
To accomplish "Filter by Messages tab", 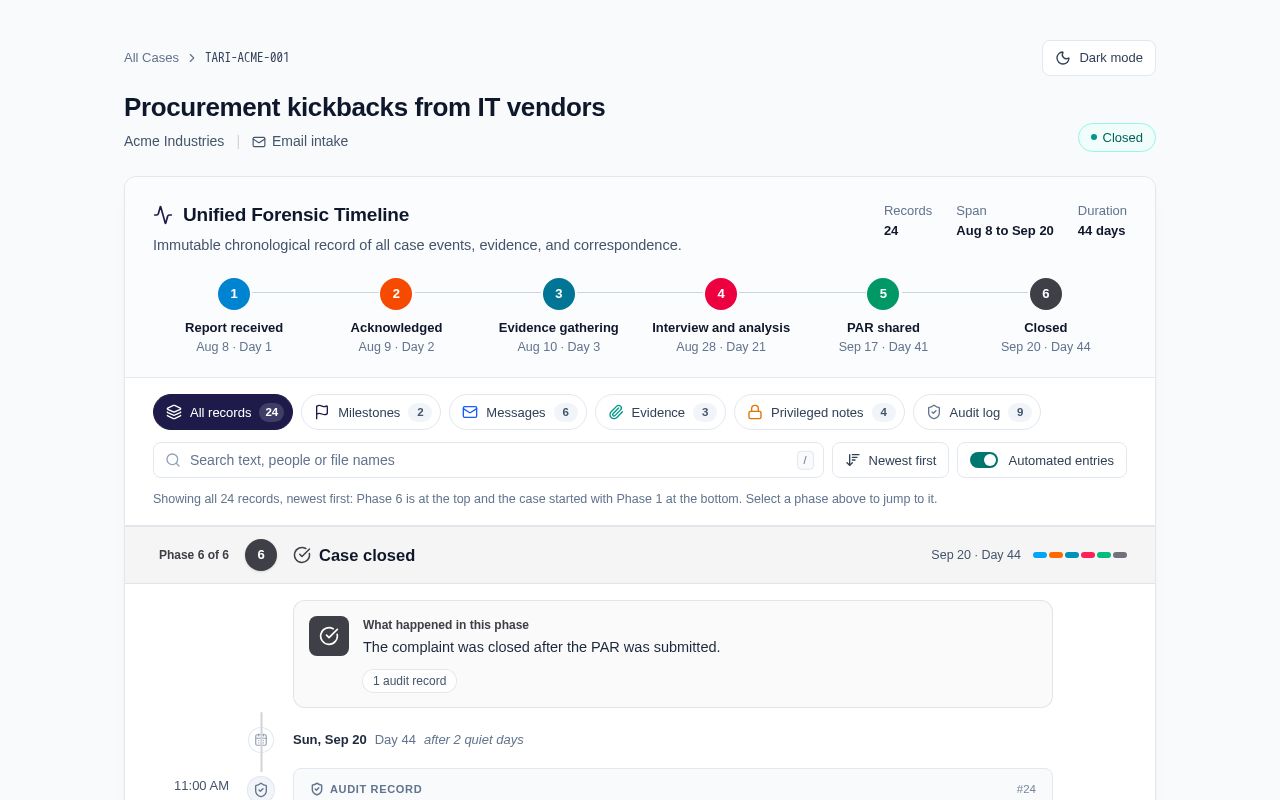I will pyautogui.click(x=518, y=412).
